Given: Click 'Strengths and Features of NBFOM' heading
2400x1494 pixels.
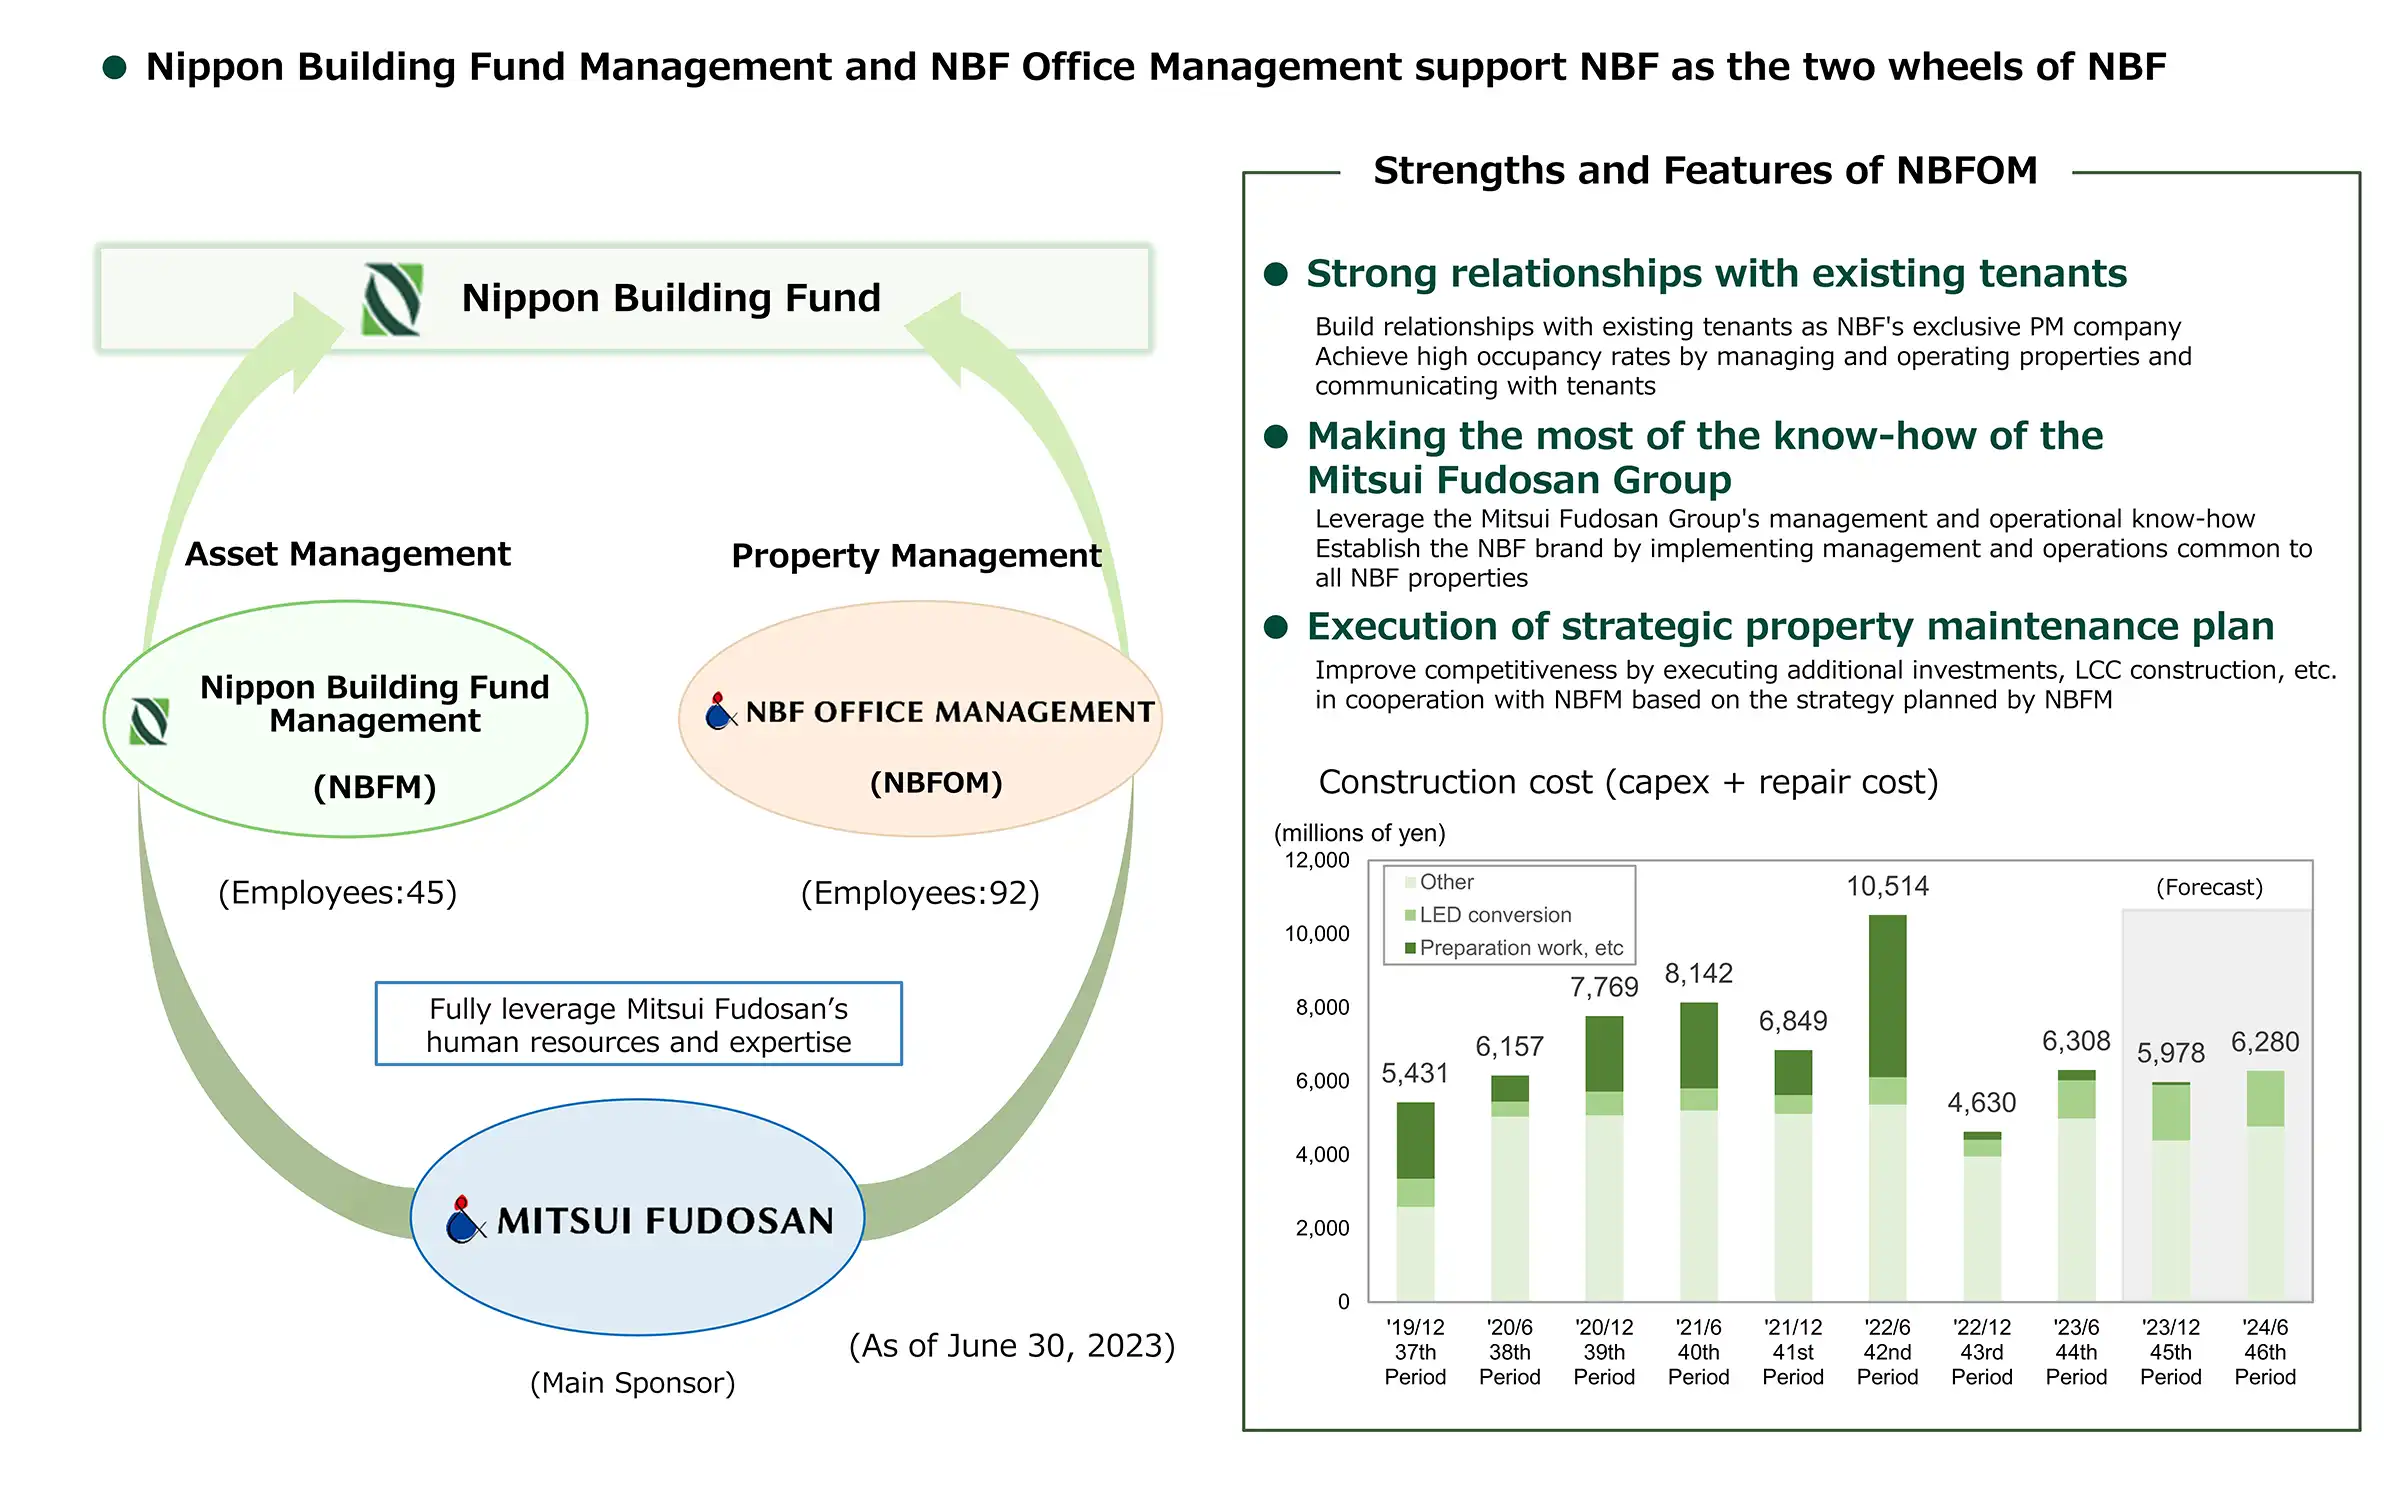Looking at the screenshot, I should click(x=1705, y=171).
